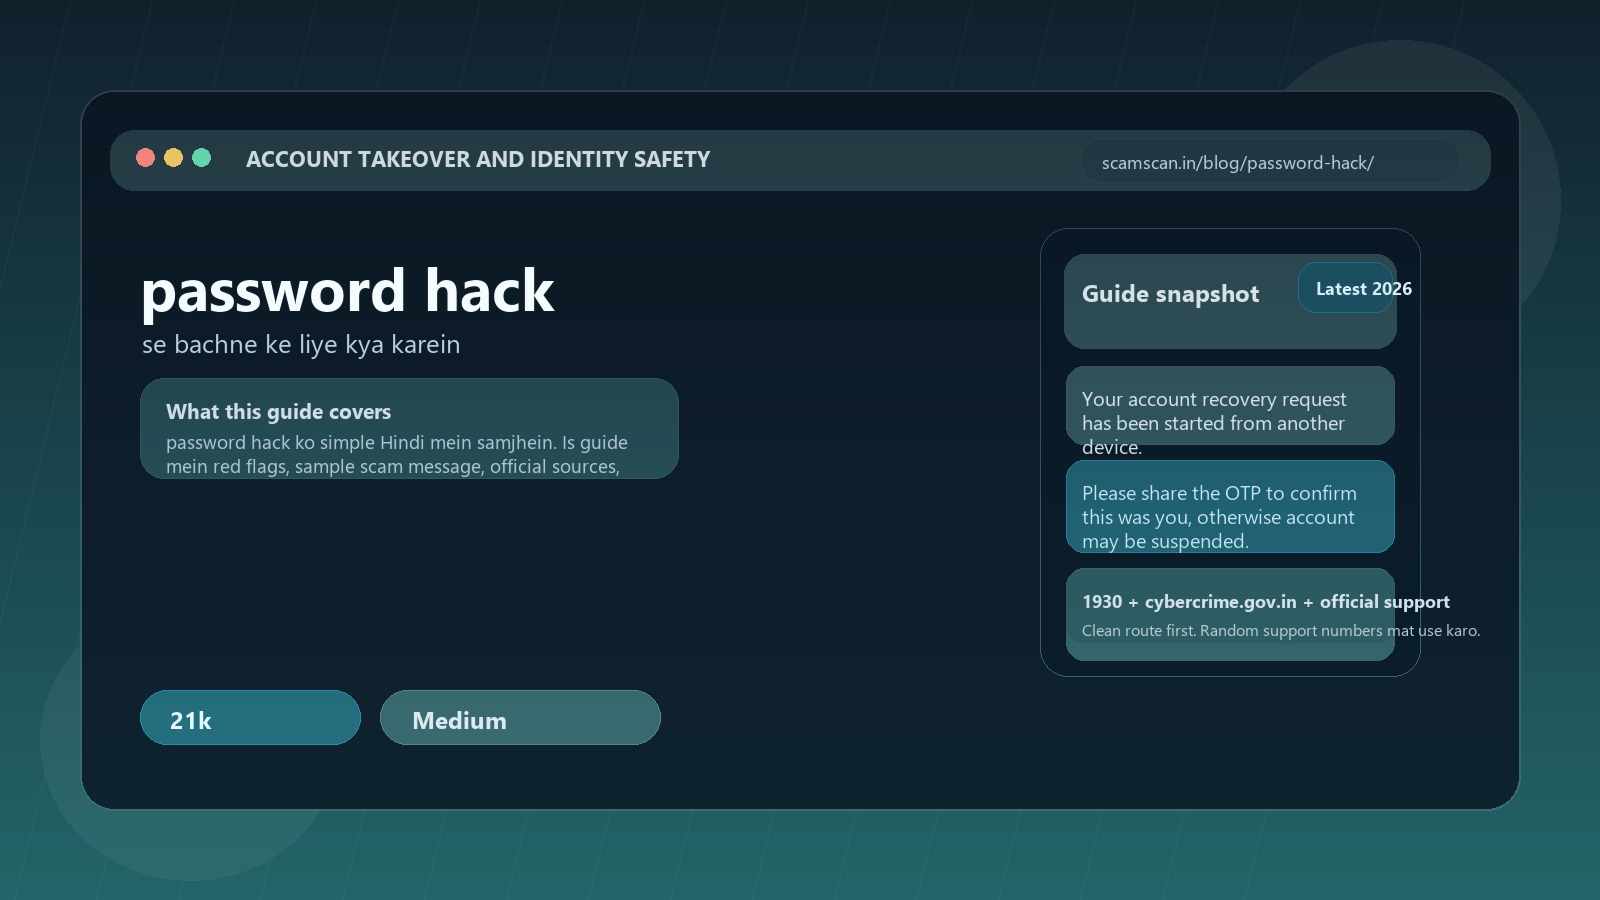Click the ACCOUNT TAKEOVER AND IDENTITY SAFETY header
The width and height of the screenshot is (1600, 900).
click(479, 159)
